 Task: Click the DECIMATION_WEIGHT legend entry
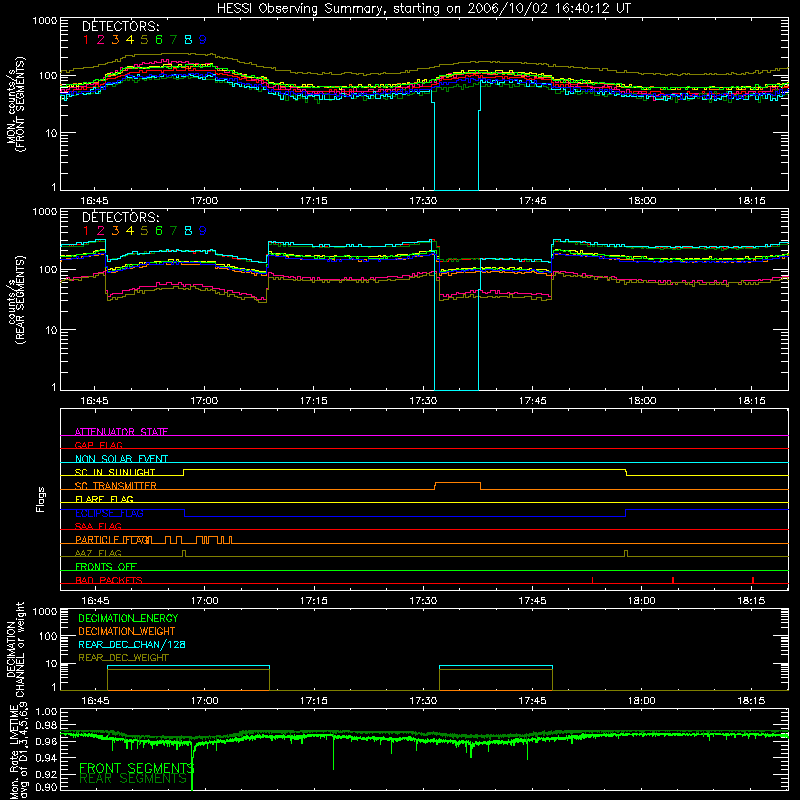127,631
